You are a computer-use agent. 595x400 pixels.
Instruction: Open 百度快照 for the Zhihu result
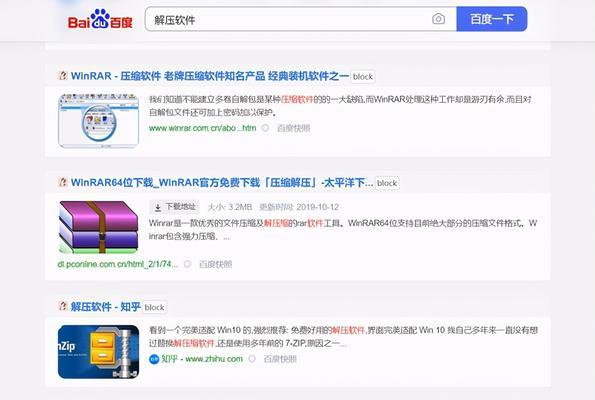280,359
